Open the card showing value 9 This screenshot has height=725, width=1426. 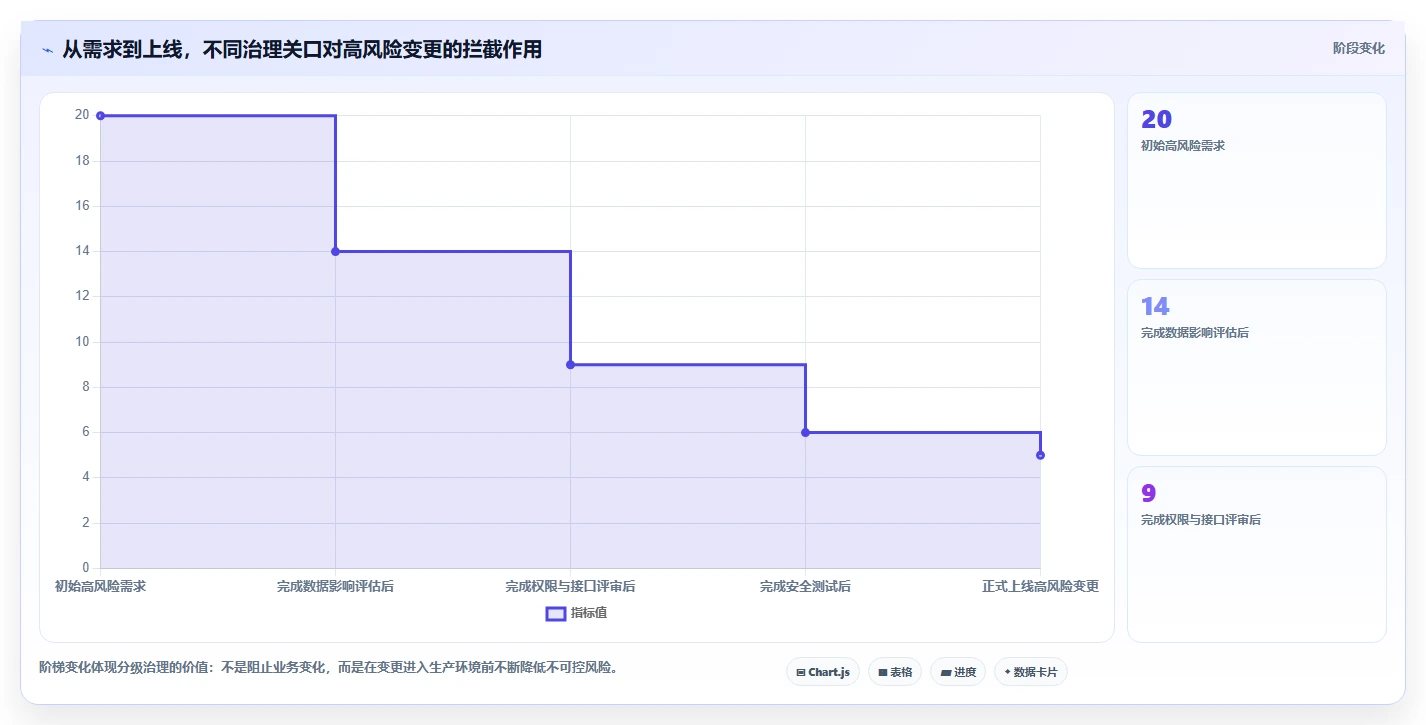click(1257, 555)
